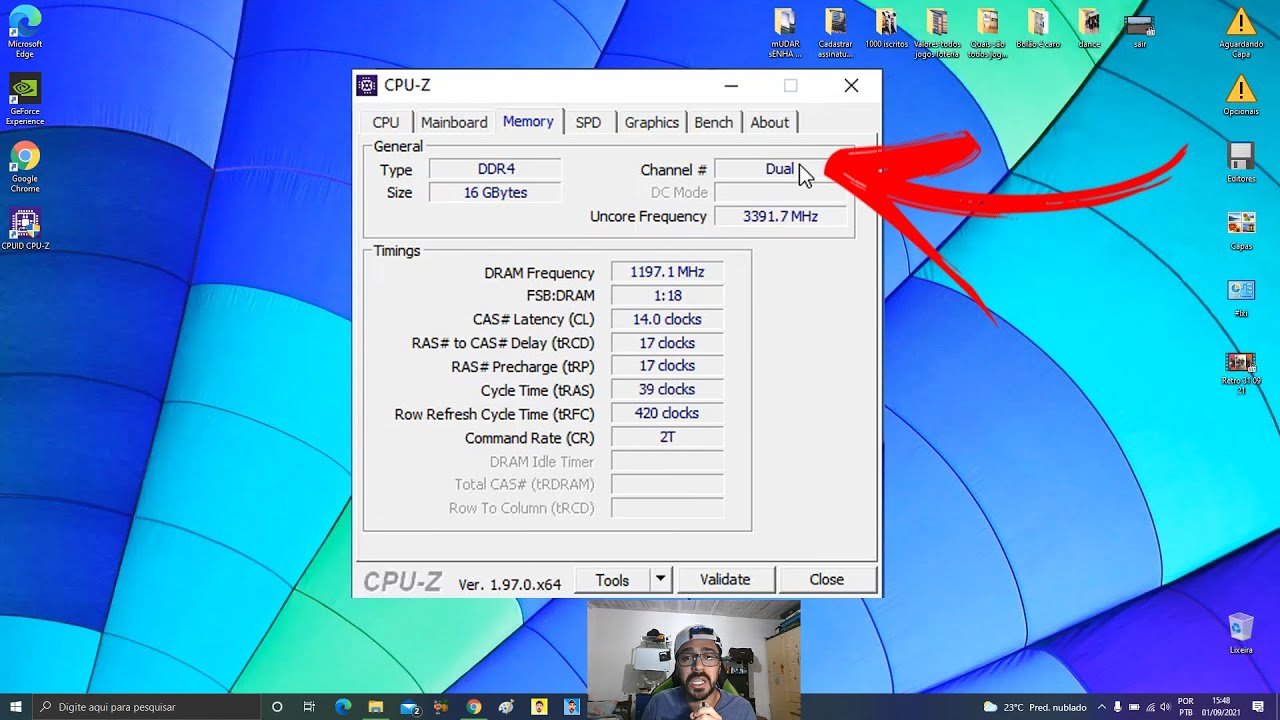Show hidden system tray icons
The width and height of the screenshot is (1280, 720).
click(1102, 707)
